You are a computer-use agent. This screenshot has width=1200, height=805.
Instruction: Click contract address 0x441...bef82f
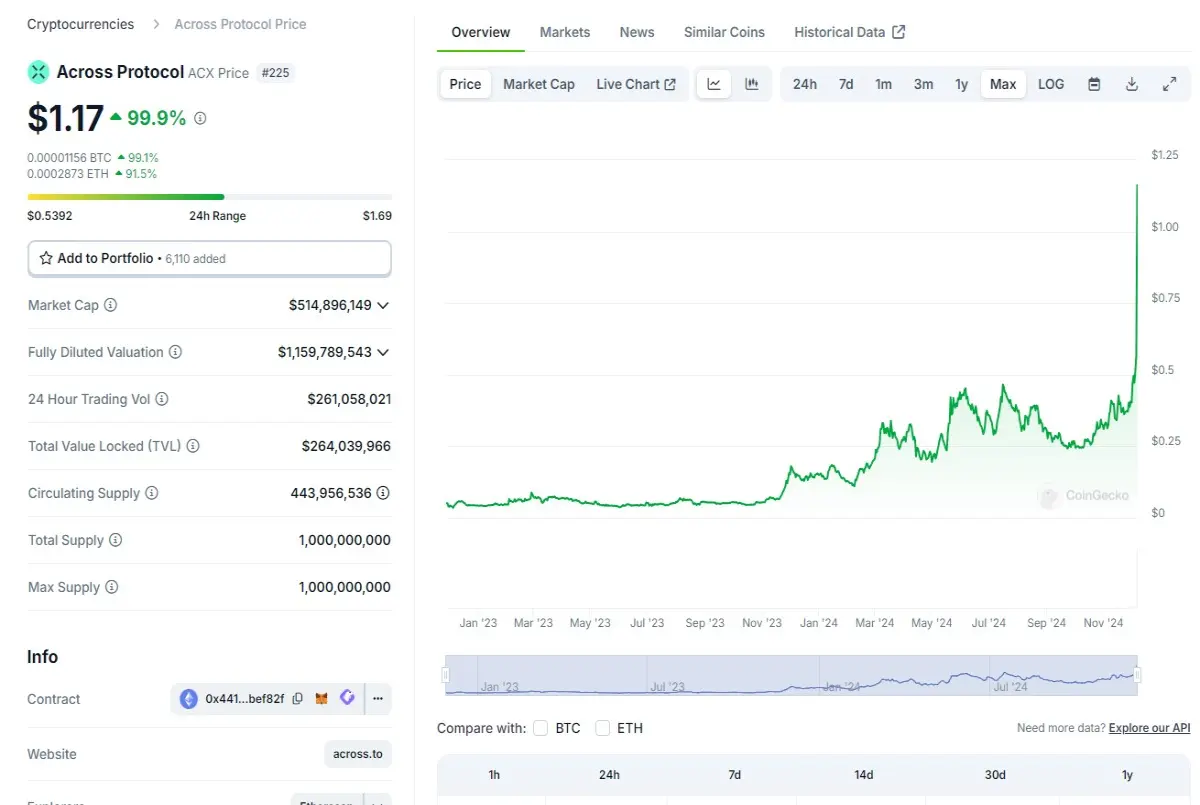(245, 699)
